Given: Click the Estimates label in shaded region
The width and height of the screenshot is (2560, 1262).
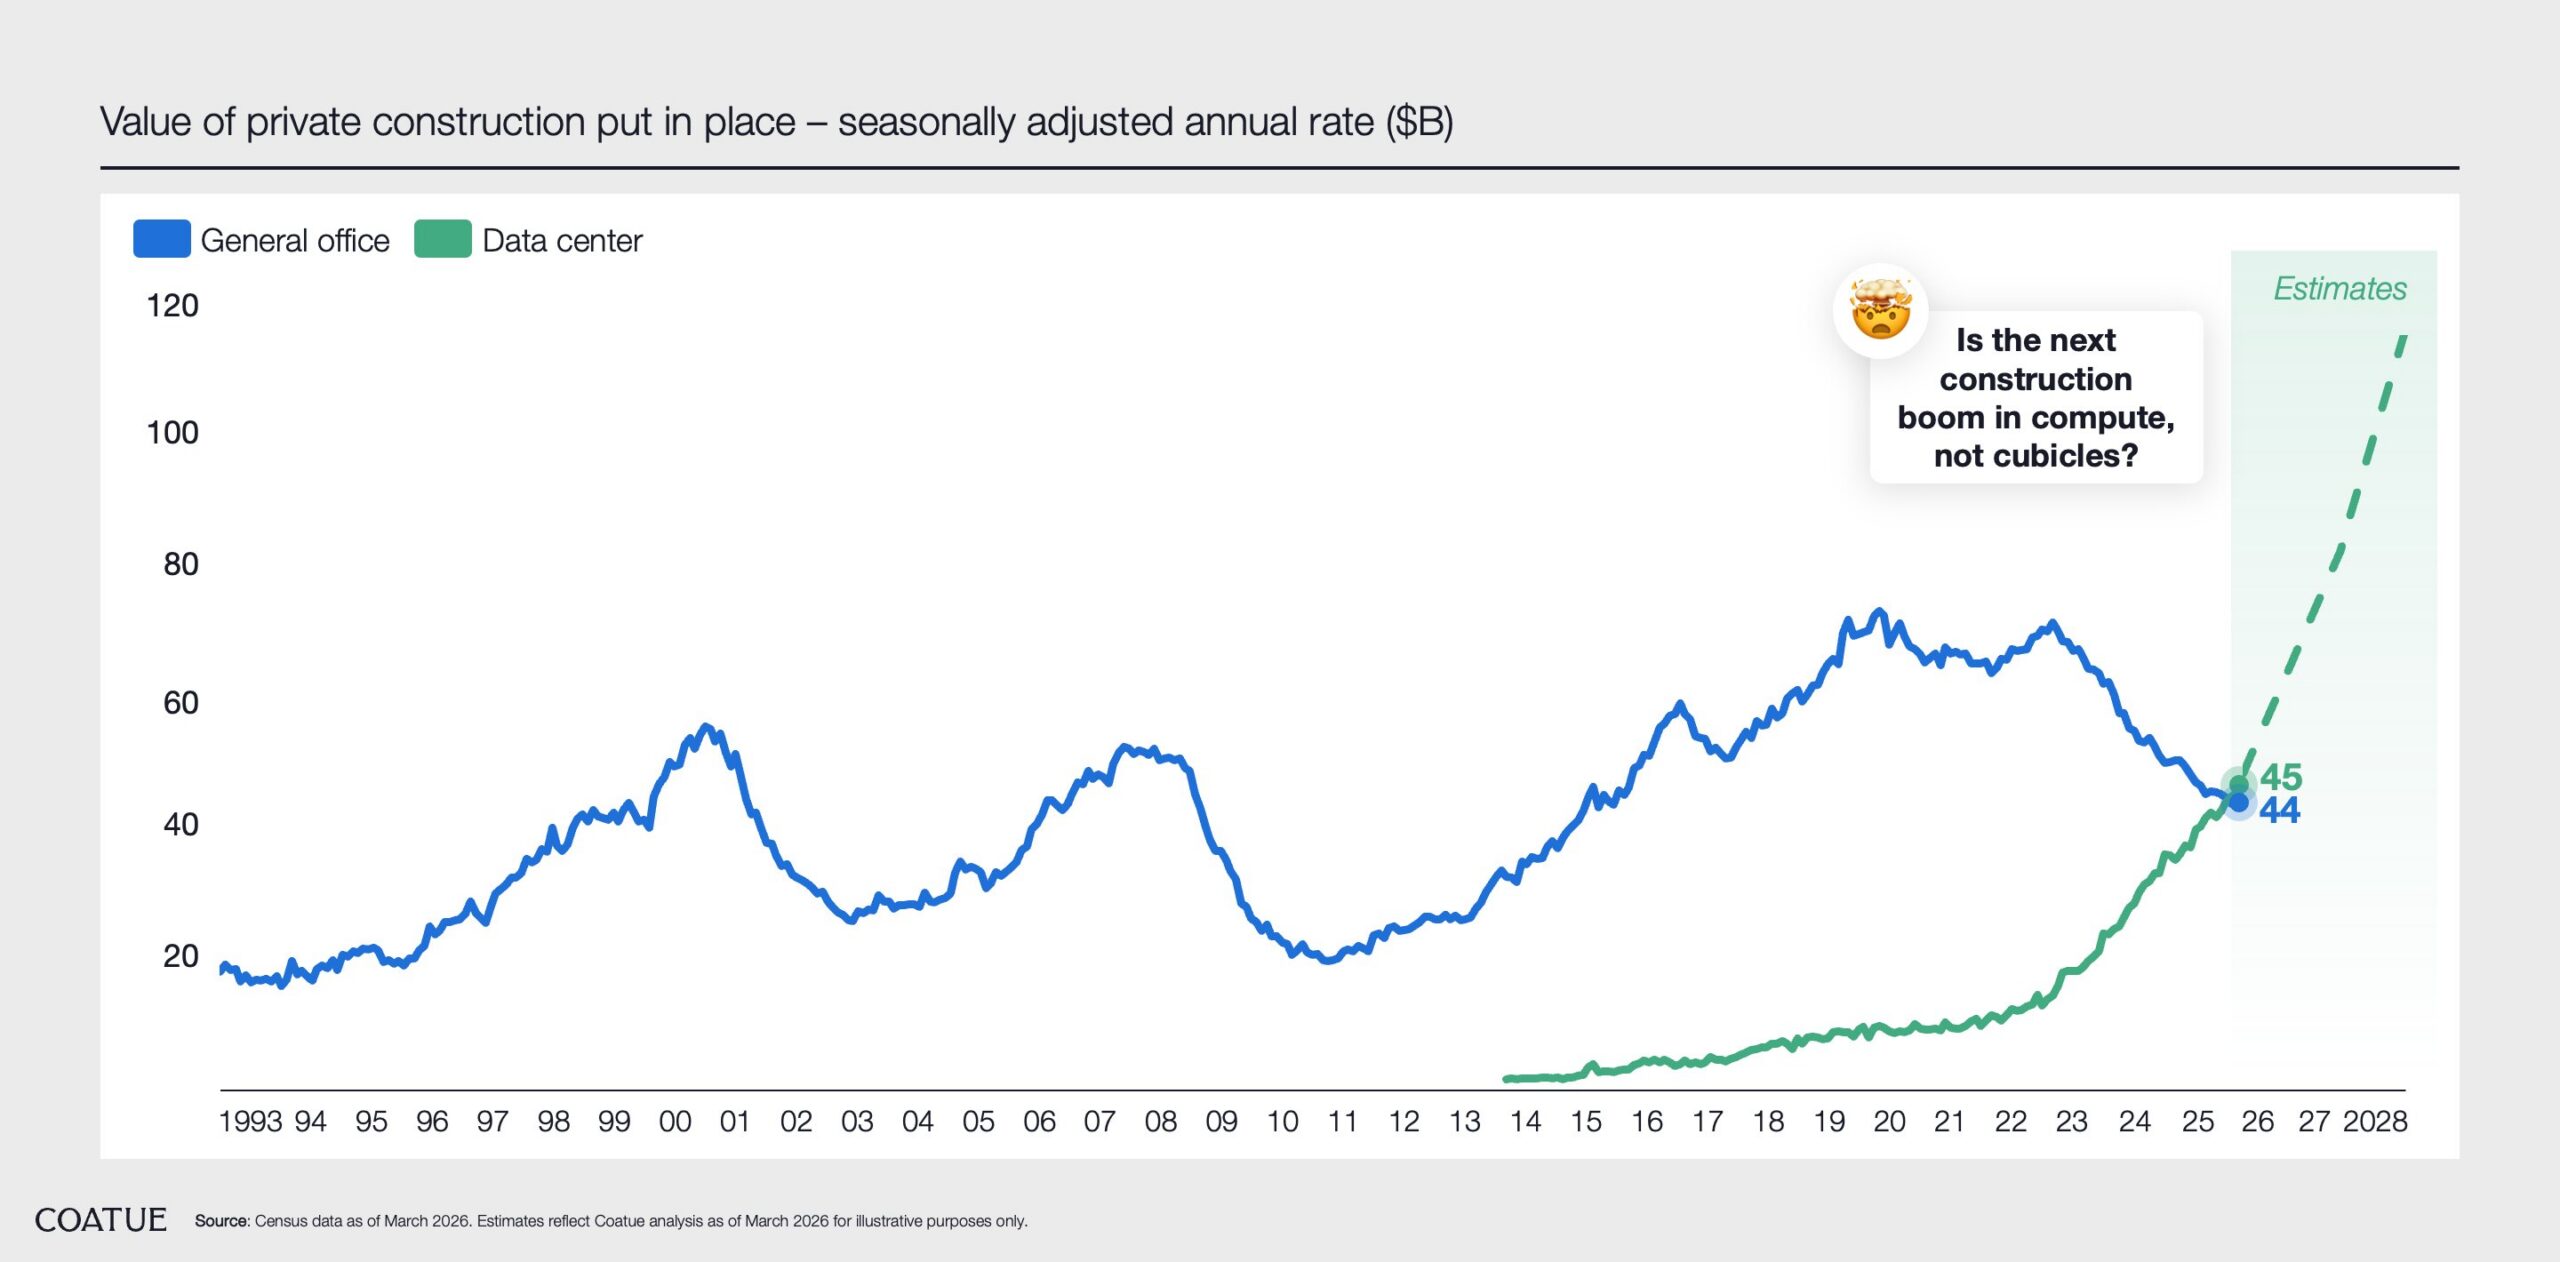Looking at the screenshot, I should 2339,289.
